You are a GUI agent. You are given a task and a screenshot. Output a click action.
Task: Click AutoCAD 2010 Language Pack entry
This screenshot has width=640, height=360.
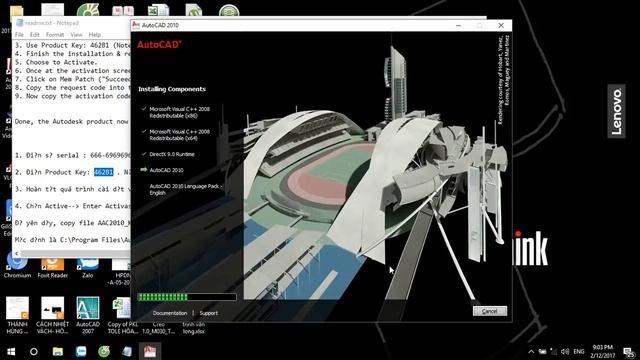coord(186,189)
